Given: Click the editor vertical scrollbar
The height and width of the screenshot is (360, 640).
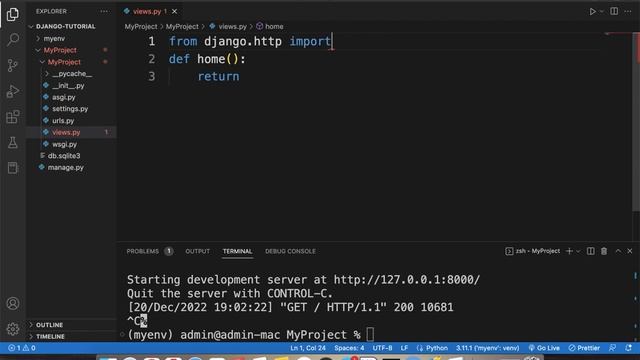Looking at the screenshot, I should (x=636, y=122).
